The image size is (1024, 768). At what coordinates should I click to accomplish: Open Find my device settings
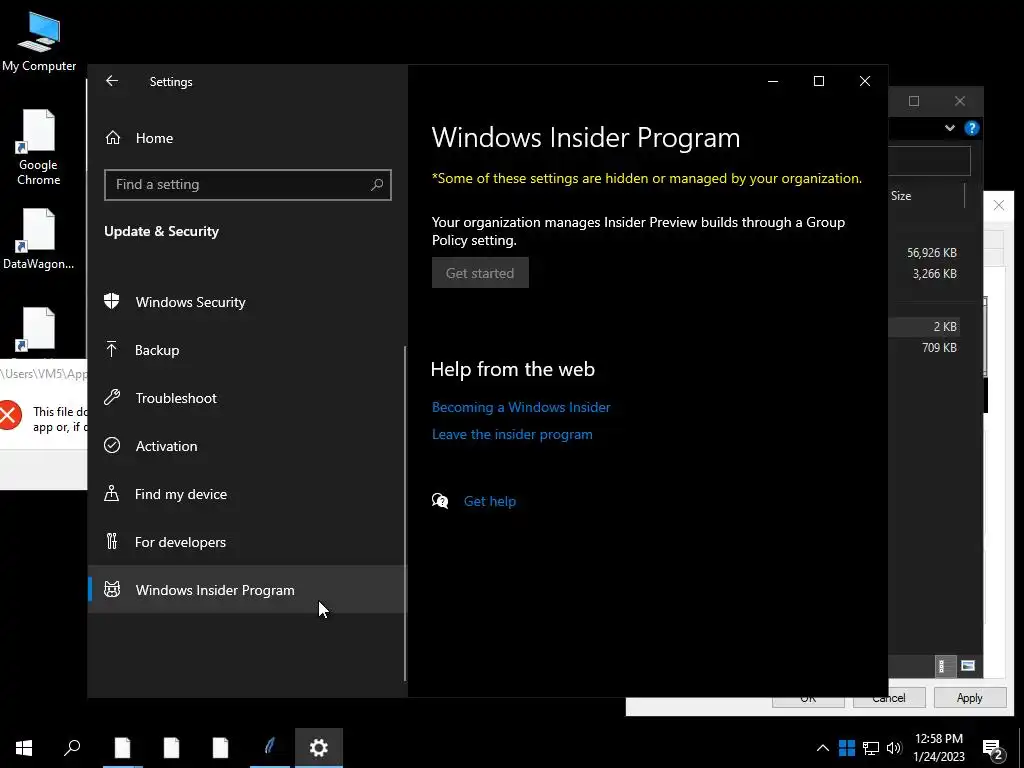(x=181, y=494)
